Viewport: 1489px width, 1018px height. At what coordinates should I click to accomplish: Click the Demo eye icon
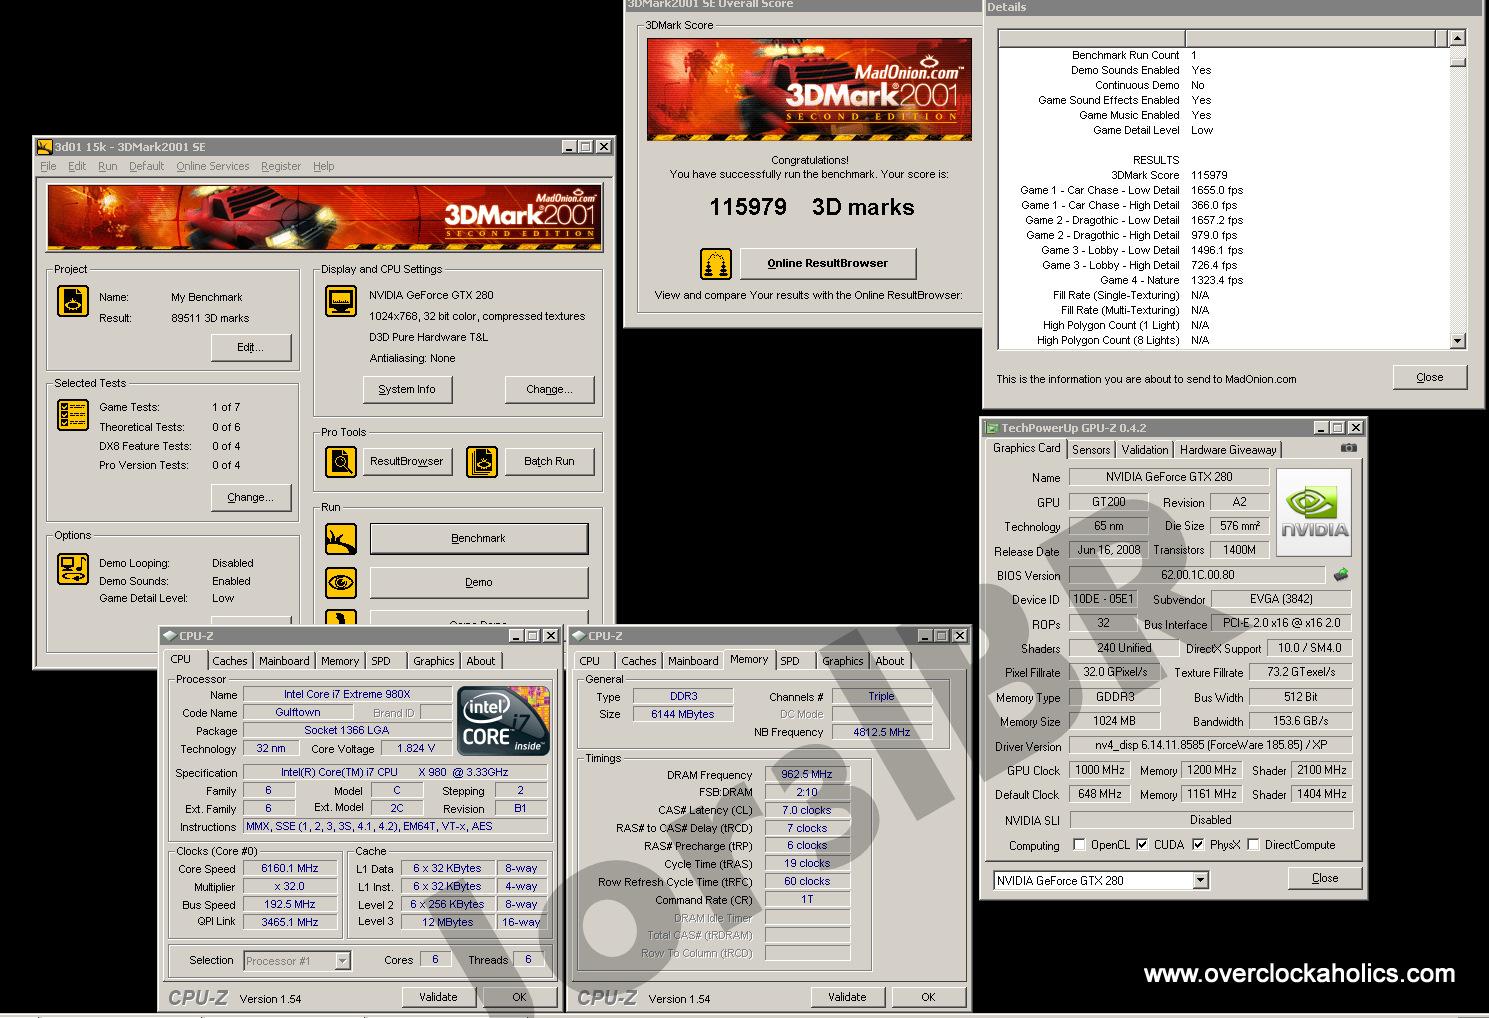tap(341, 582)
